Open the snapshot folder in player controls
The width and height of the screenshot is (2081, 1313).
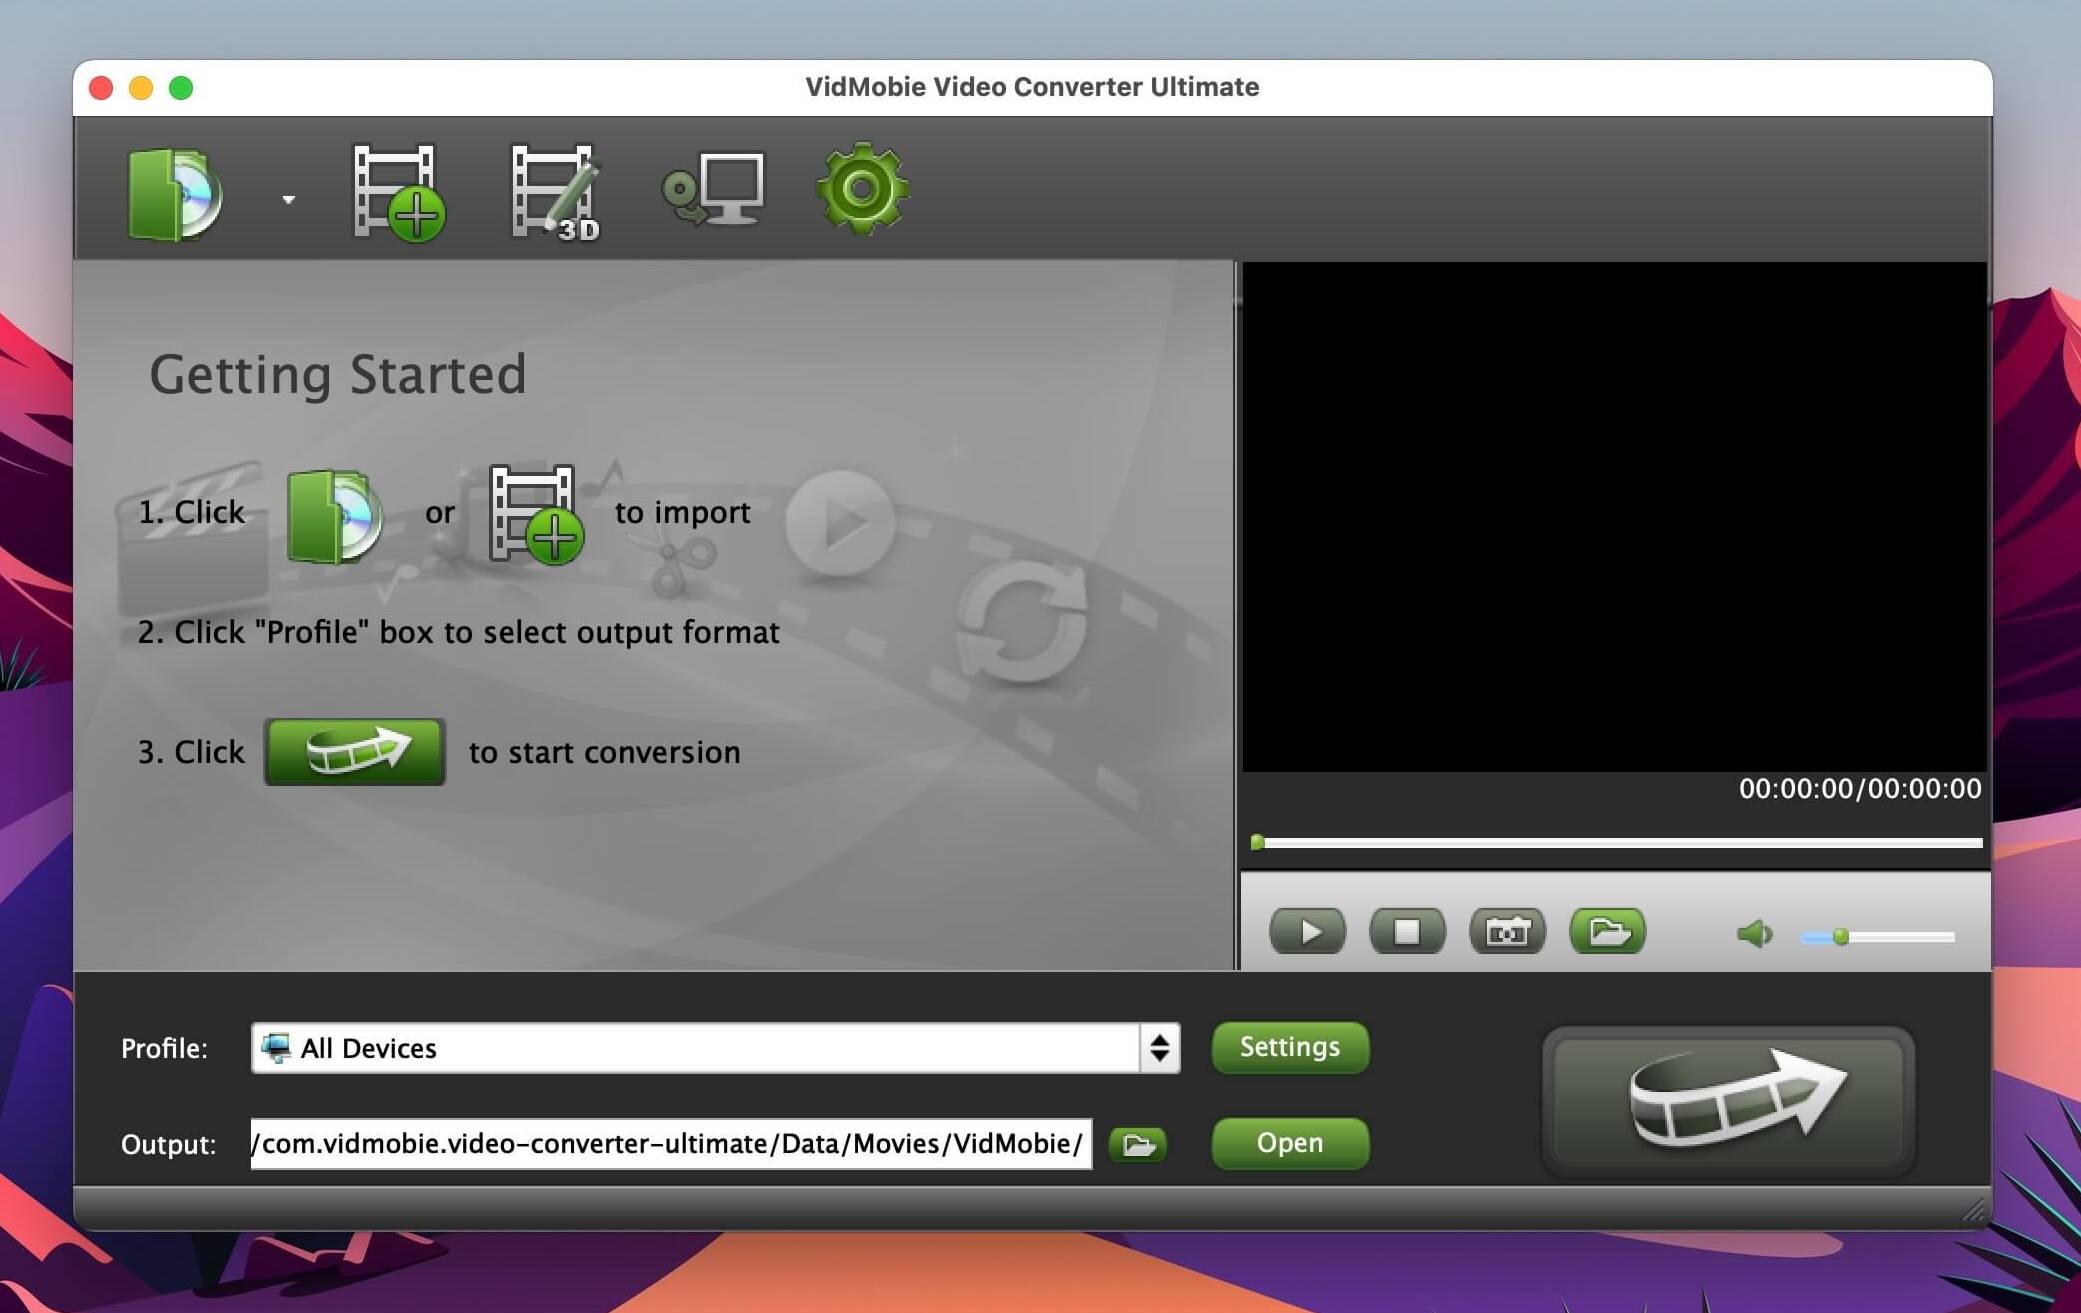coord(1608,932)
